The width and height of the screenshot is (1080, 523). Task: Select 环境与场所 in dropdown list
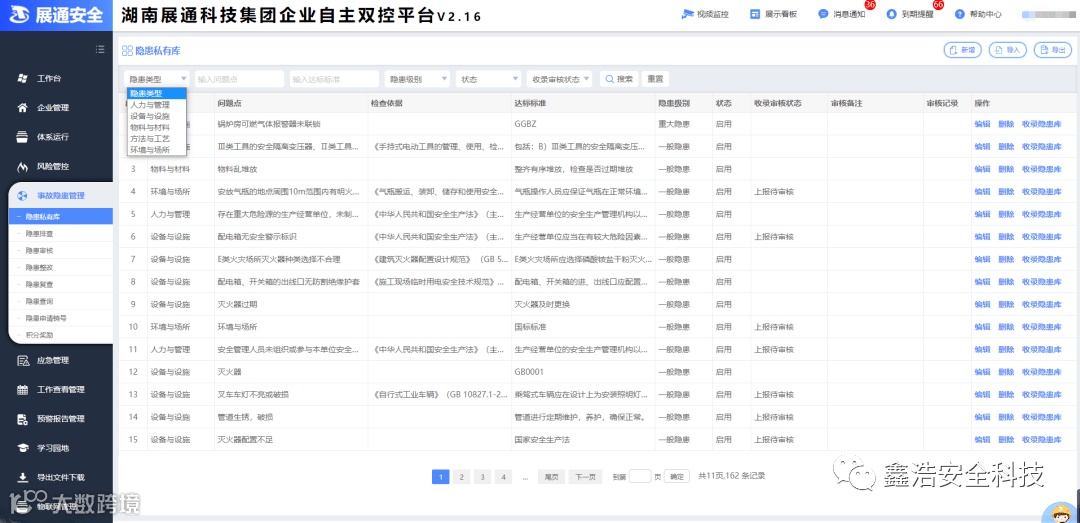pos(157,150)
